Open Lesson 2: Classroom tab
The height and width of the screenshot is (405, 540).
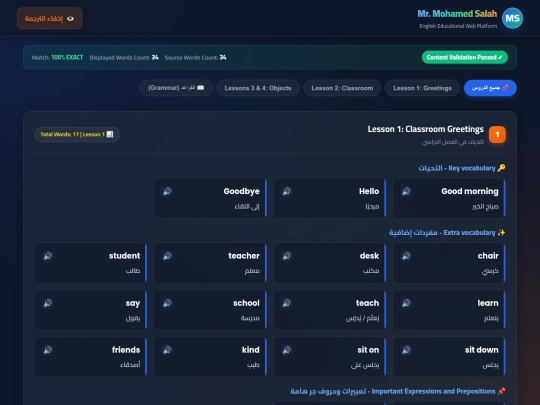tap(342, 88)
